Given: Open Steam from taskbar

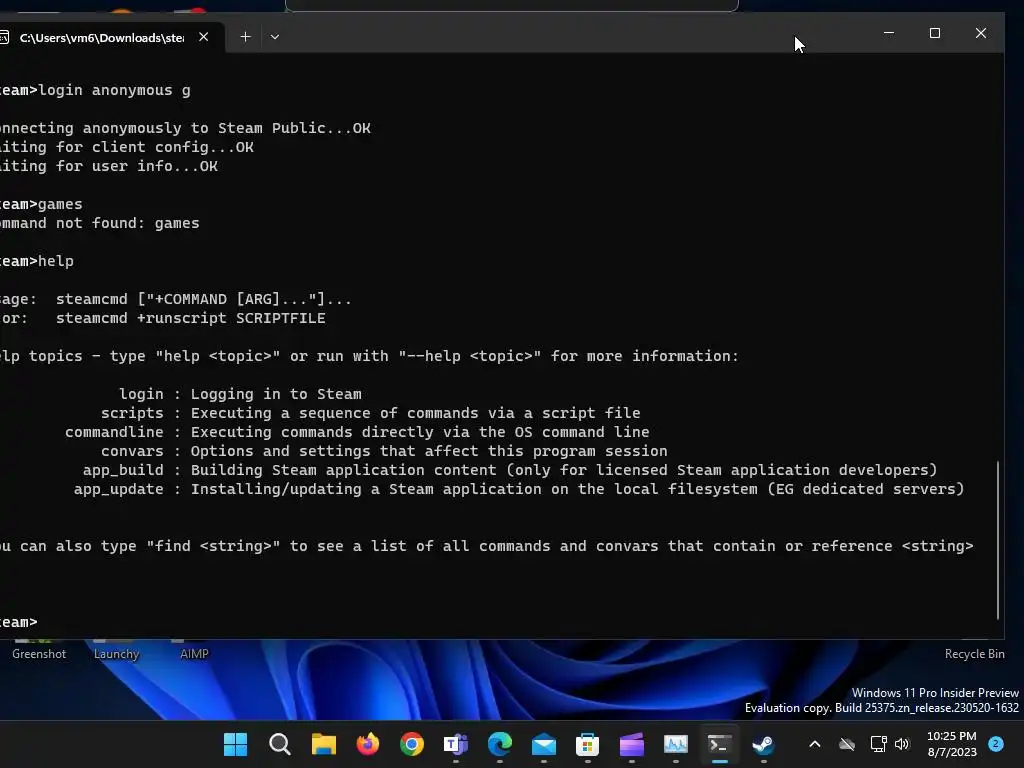Looking at the screenshot, I should click(763, 744).
